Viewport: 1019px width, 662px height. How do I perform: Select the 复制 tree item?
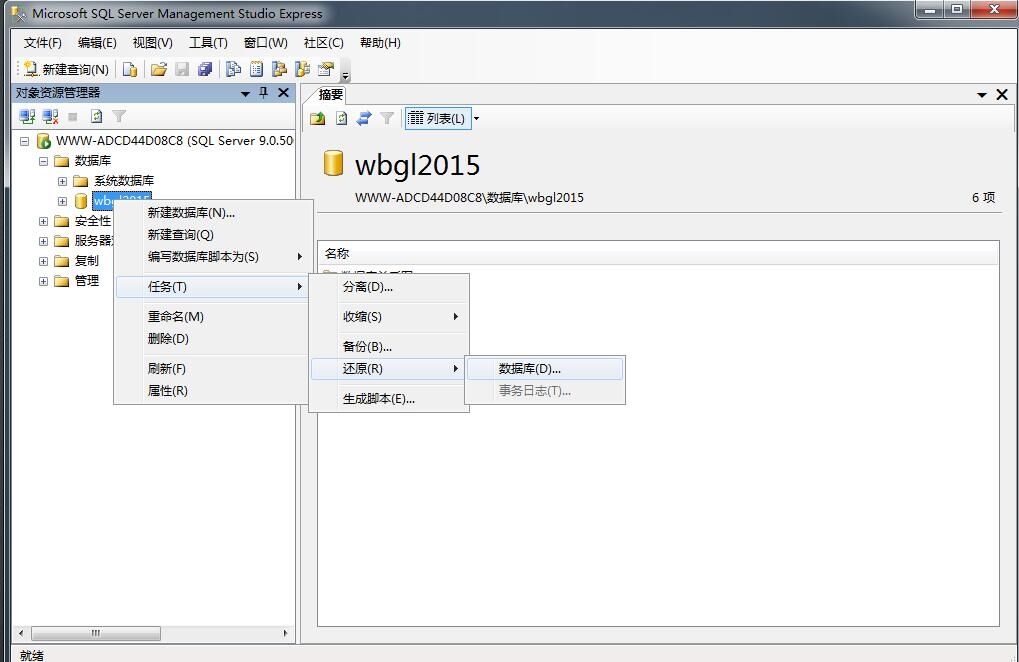click(x=86, y=261)
